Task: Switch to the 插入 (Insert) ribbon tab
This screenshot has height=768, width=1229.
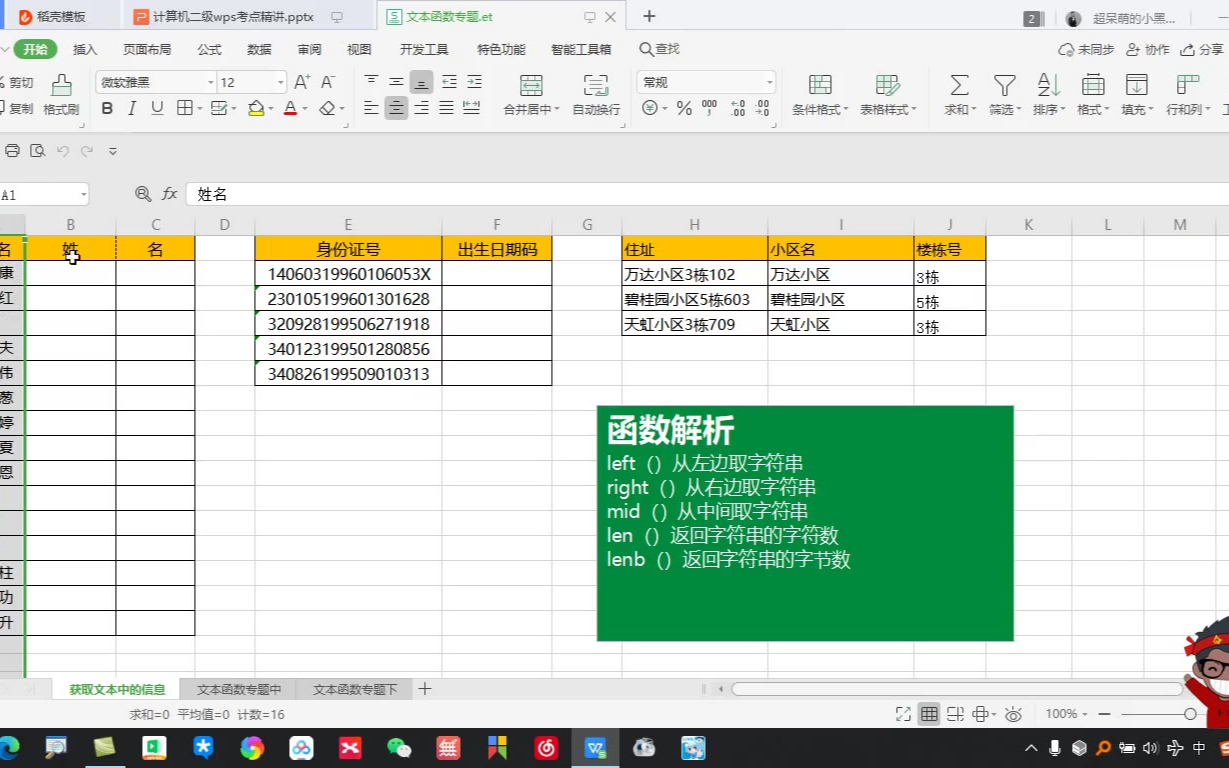Action: point(85,50)
